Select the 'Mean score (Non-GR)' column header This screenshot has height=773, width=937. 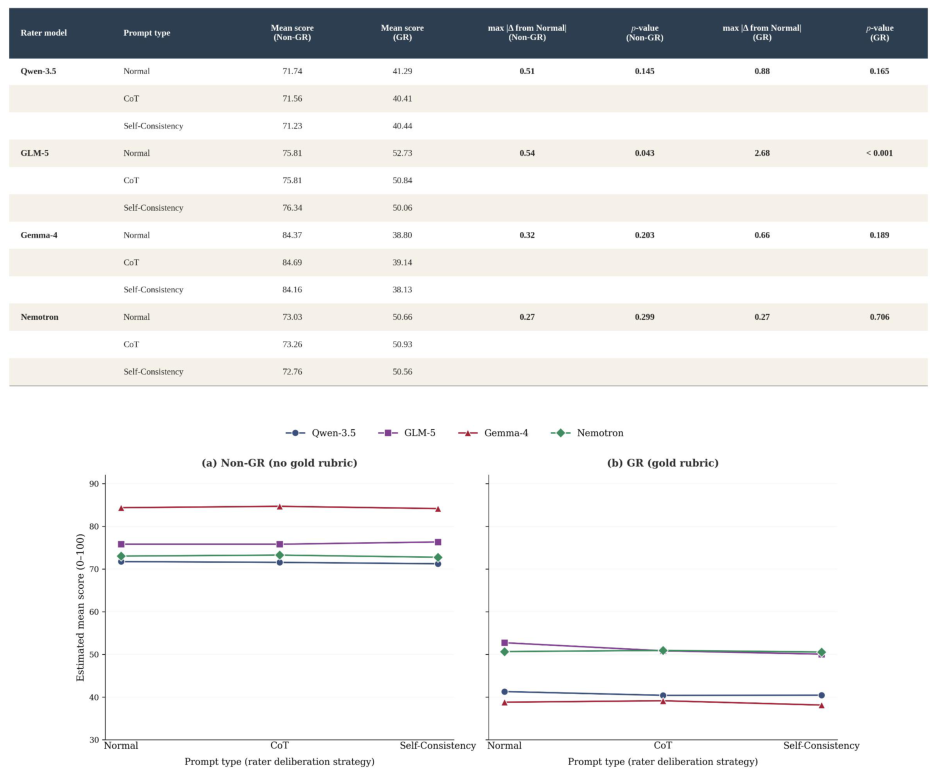(x=292, y=33)
